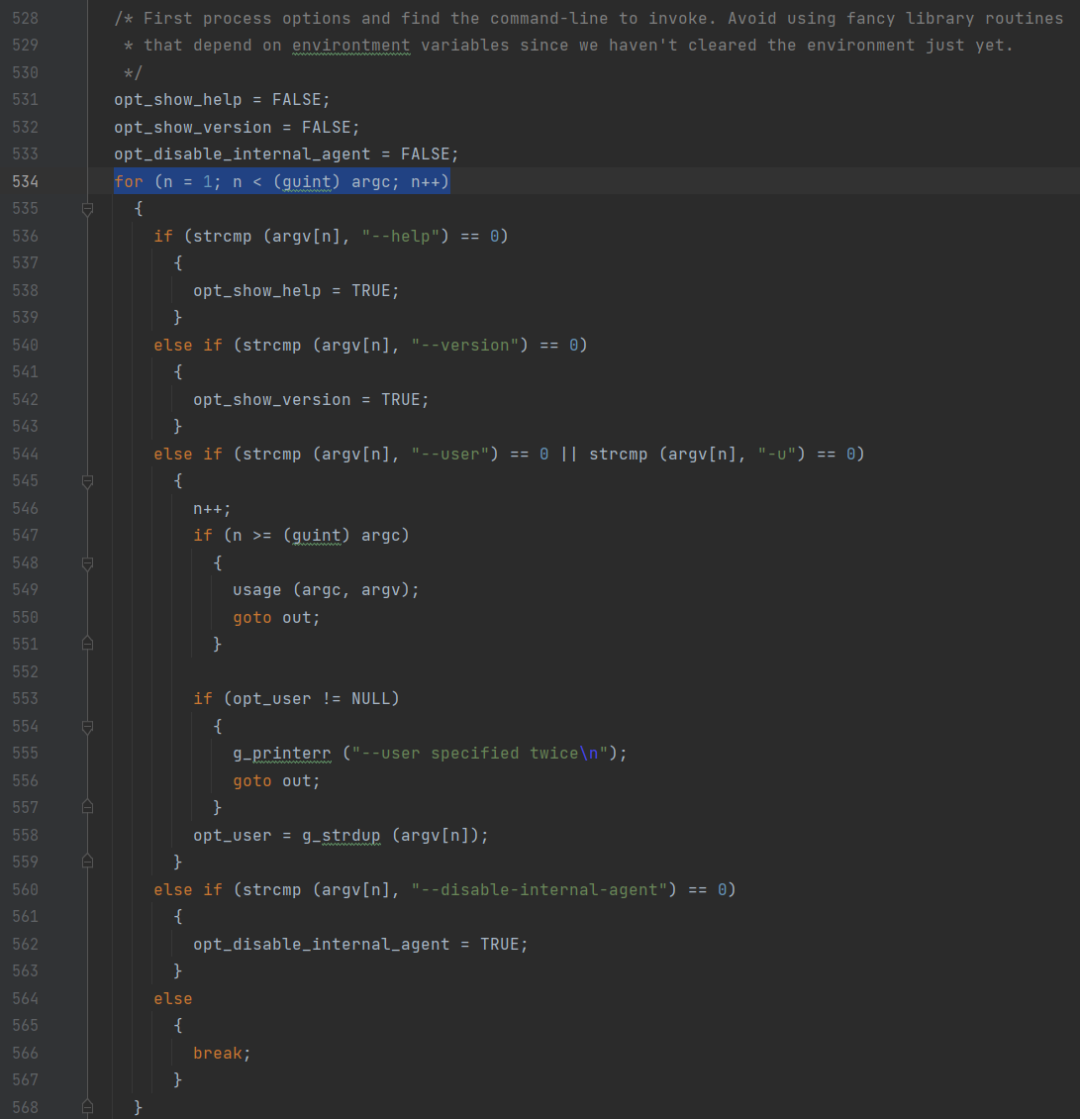
Task: Collapse the opt_user NULL check block at line 554
Action: click(87, 726)
